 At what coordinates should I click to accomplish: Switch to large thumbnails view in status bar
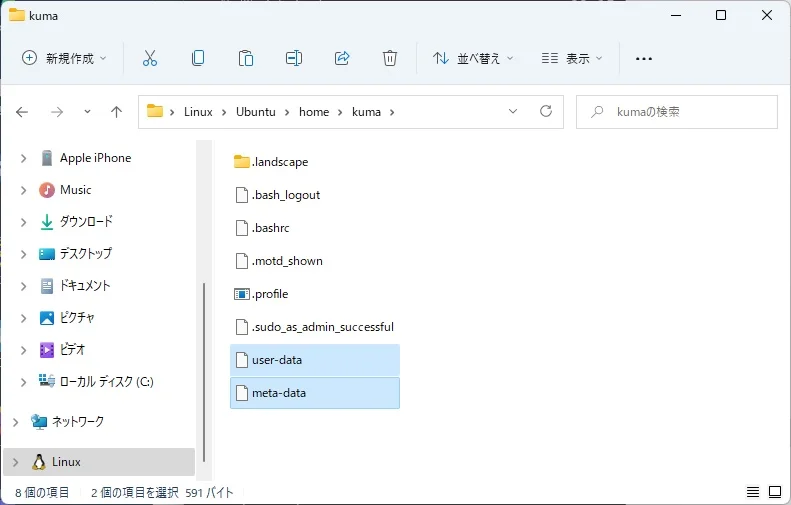click(x=774, y=492)
